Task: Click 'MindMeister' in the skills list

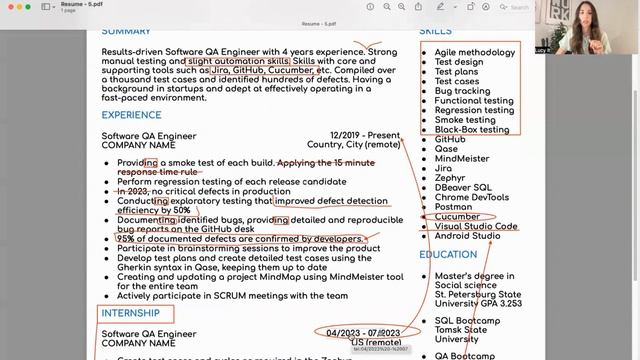Action: 462,159
